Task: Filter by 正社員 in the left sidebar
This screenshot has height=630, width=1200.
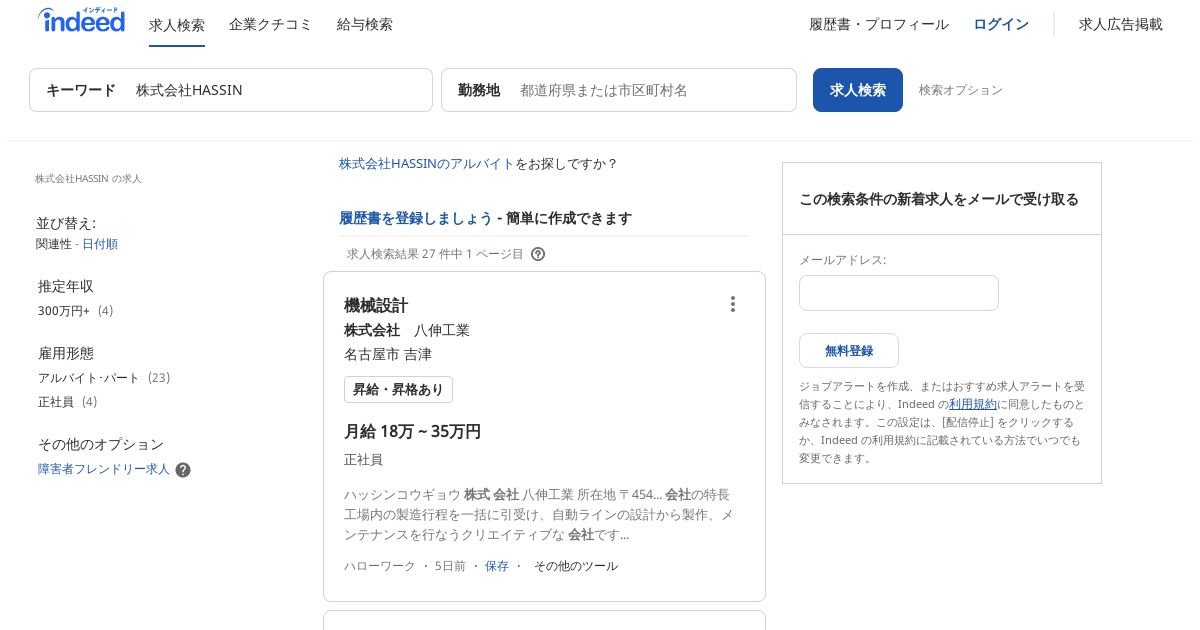Action: [x=56, y=402]
